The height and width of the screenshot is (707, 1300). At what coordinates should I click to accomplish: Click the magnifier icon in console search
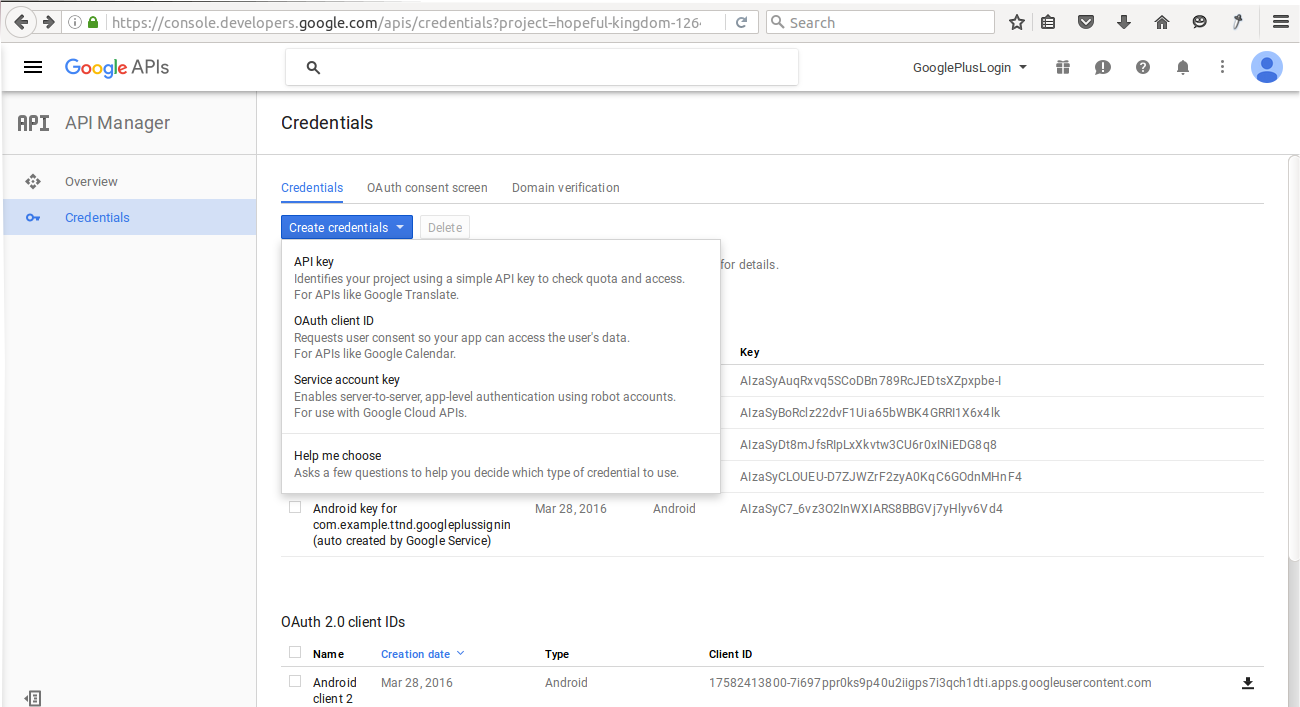[313, 67]
